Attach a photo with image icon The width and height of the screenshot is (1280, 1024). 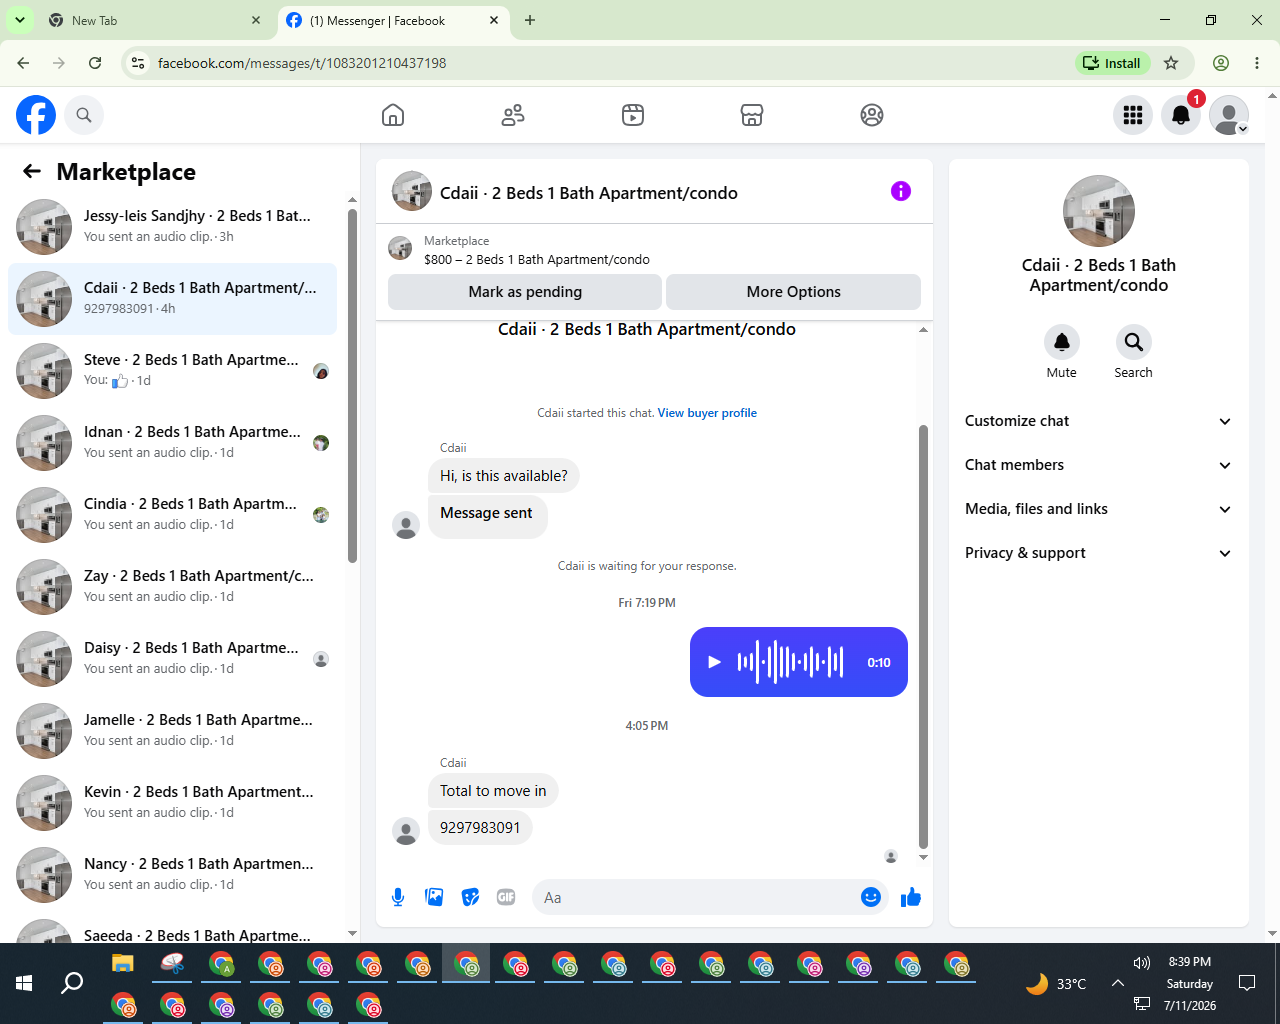(x=434, y=897)
